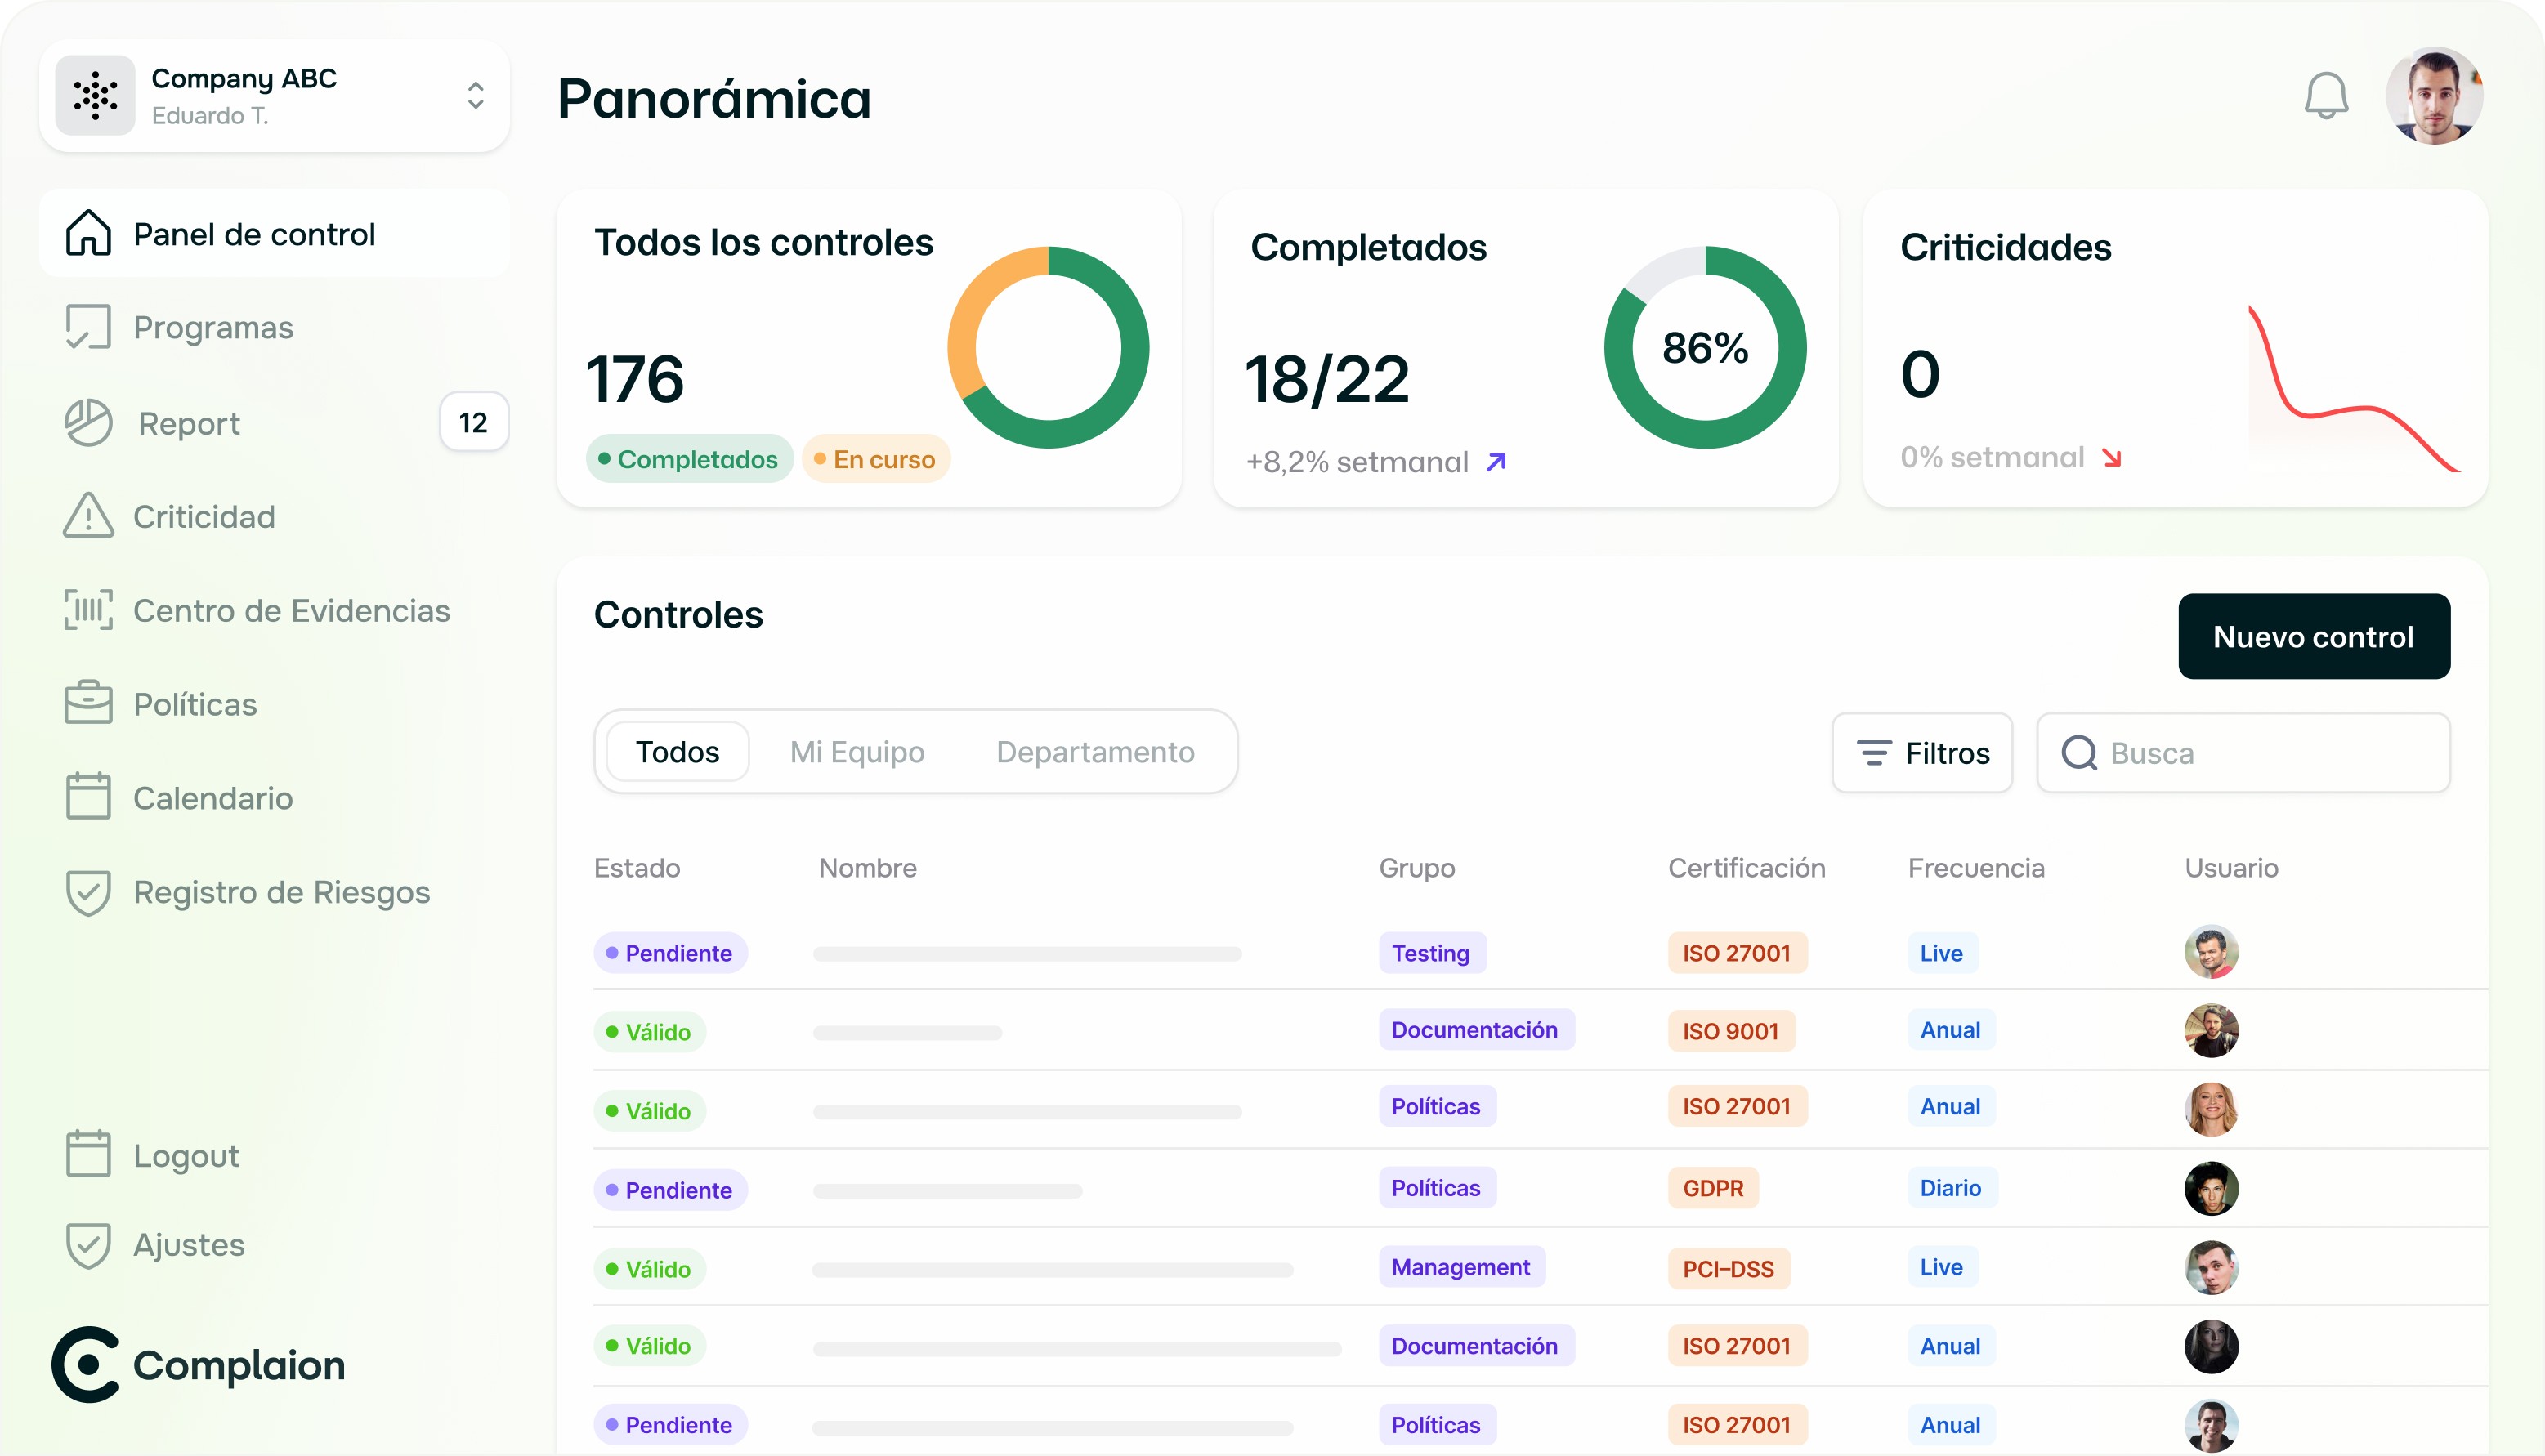2545x1456 pixels.
Task: Click the Programas sidebar icon
Action: [88, 327]
